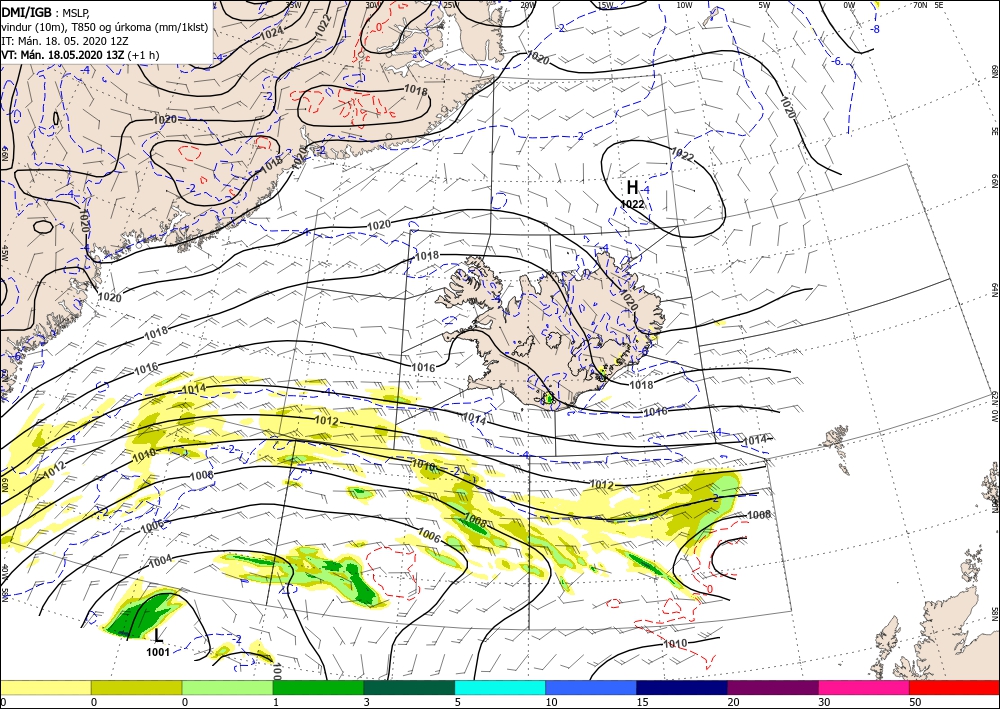Click the medium green 1 mm legend swatch
This screenshot has height=709, width=1000.
coord(318,687)
